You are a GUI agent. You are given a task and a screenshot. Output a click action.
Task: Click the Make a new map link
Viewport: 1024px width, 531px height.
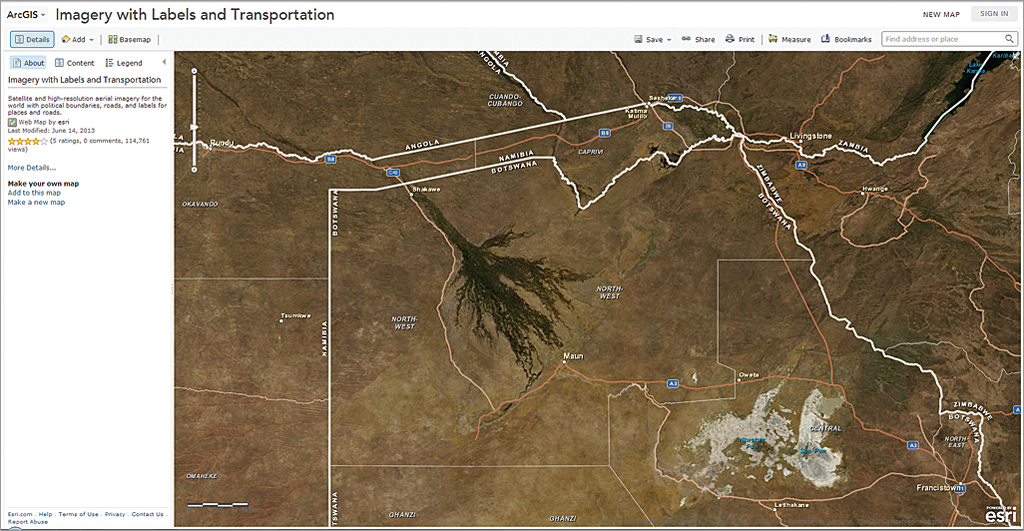36,202
